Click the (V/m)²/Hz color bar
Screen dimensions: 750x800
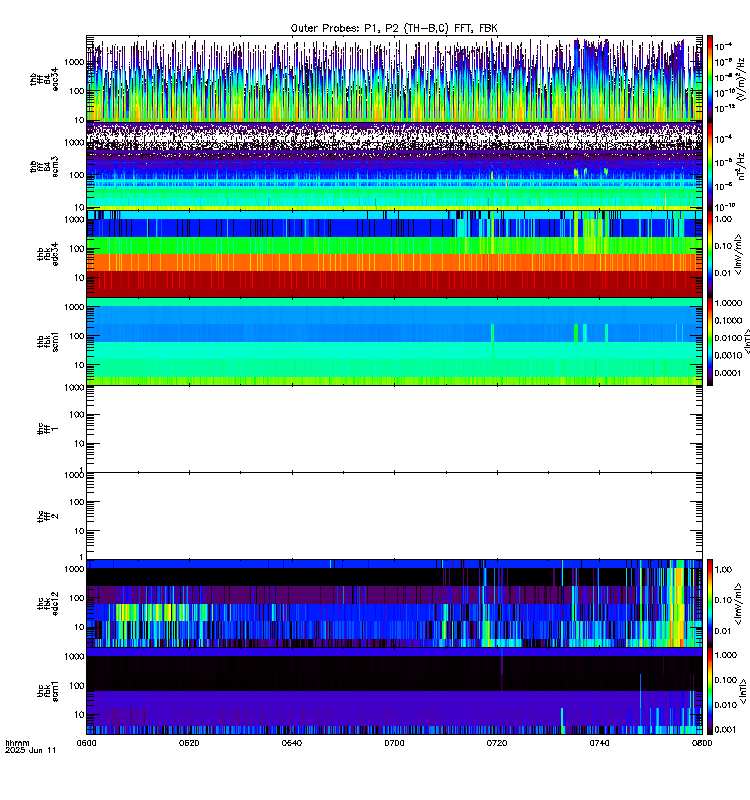(710, 79)
